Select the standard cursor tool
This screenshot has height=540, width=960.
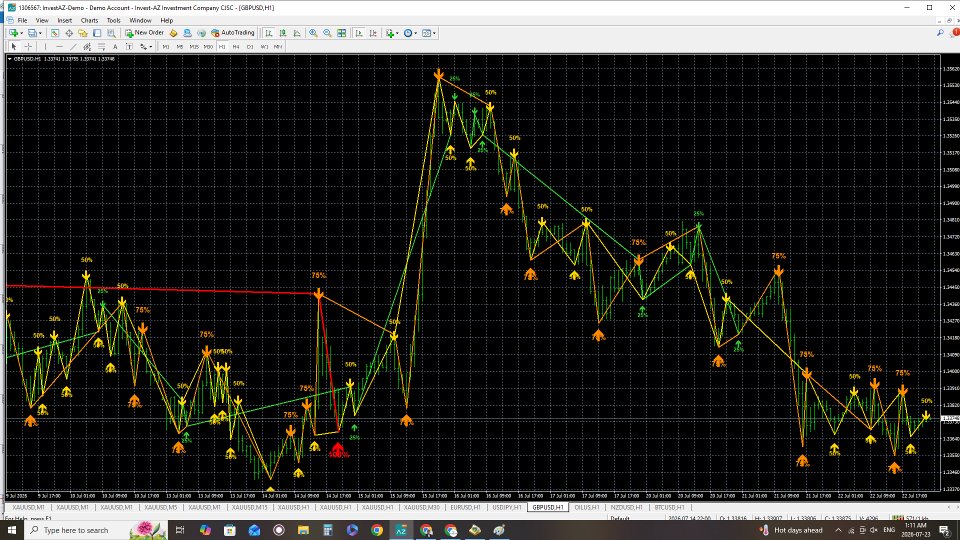pos(13,47)
